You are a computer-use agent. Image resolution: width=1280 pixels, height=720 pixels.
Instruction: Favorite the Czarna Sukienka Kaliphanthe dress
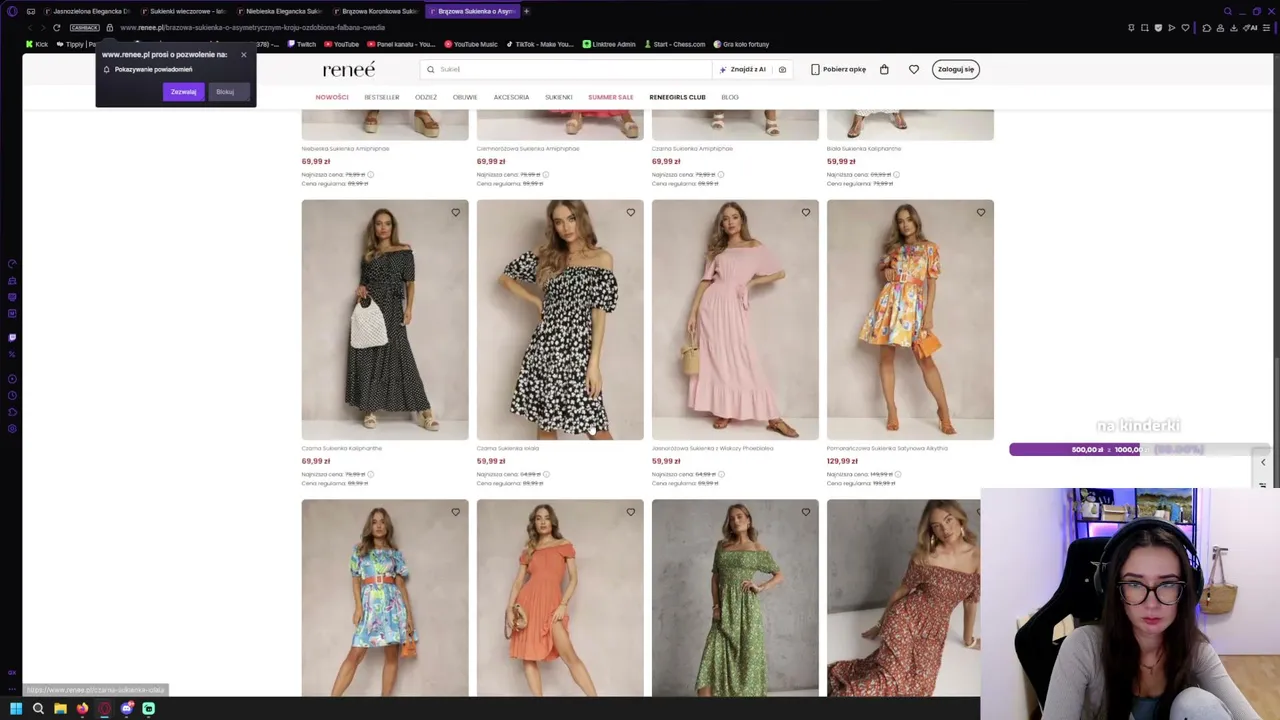455,212
